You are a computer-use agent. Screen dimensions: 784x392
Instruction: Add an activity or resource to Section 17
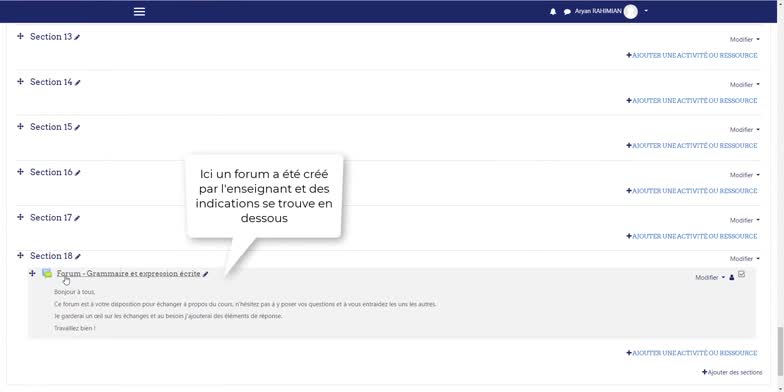click(x=692, y=236)
